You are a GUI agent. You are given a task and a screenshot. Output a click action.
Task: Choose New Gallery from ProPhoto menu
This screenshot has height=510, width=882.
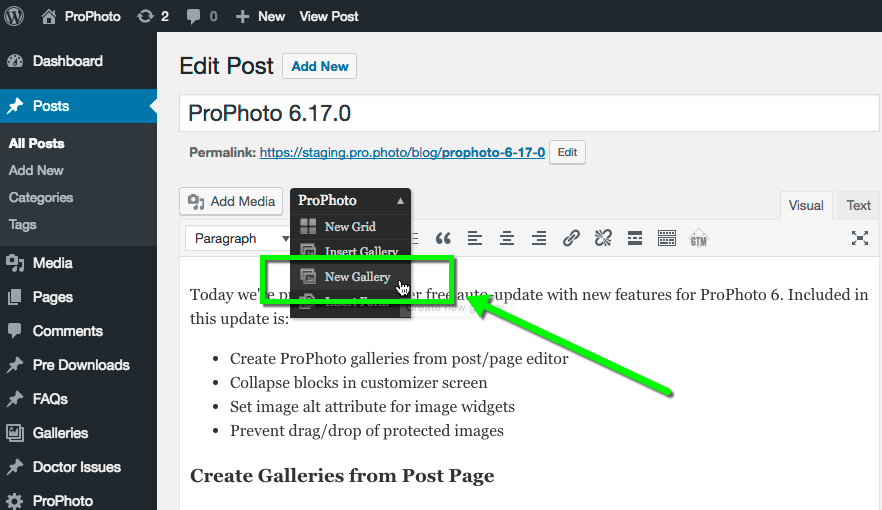pyautogui.click(x=350, y=276)
